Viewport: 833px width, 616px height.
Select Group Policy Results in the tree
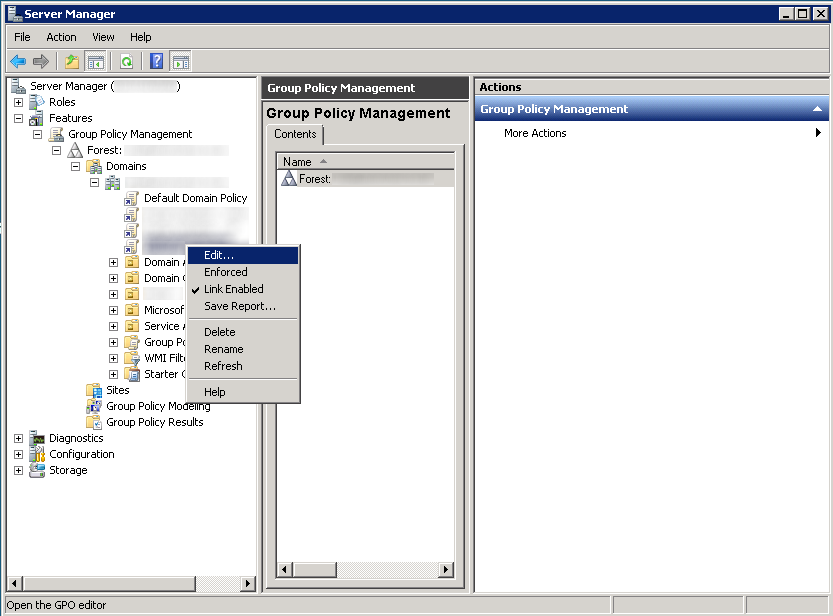155,422
